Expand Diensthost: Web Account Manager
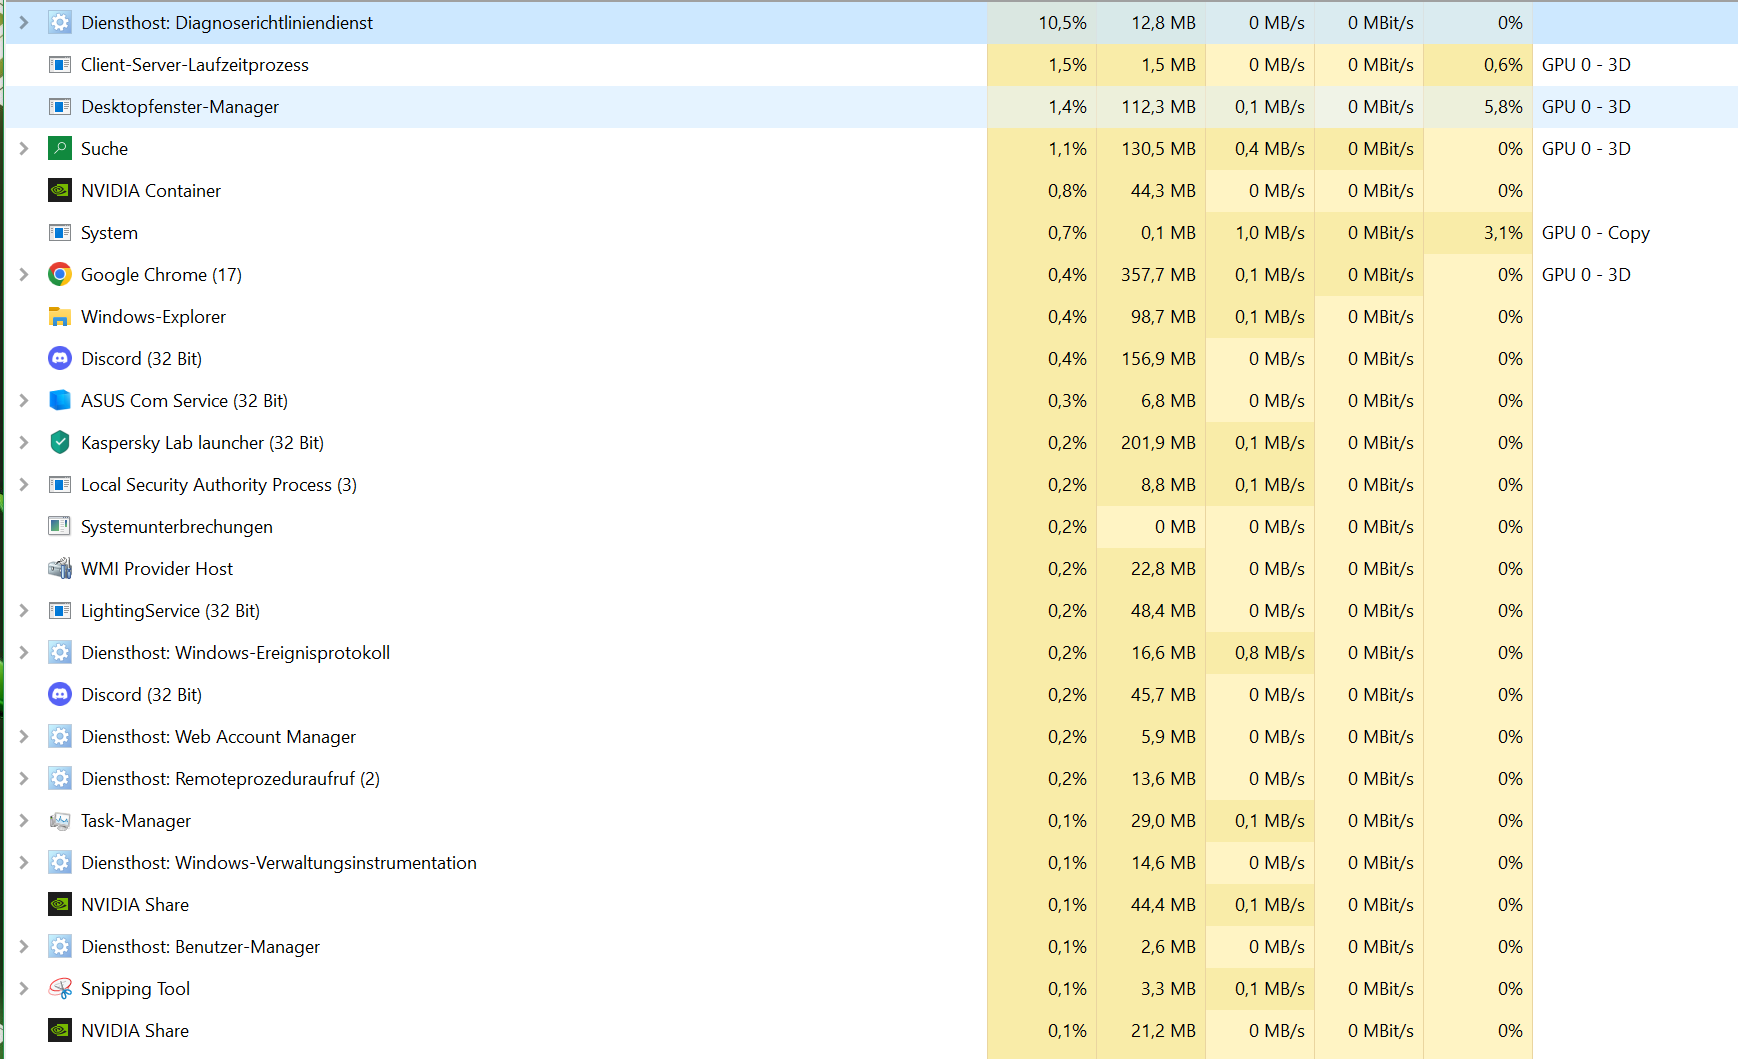The image size is (1738, 1059). click(x=24, y=736)
